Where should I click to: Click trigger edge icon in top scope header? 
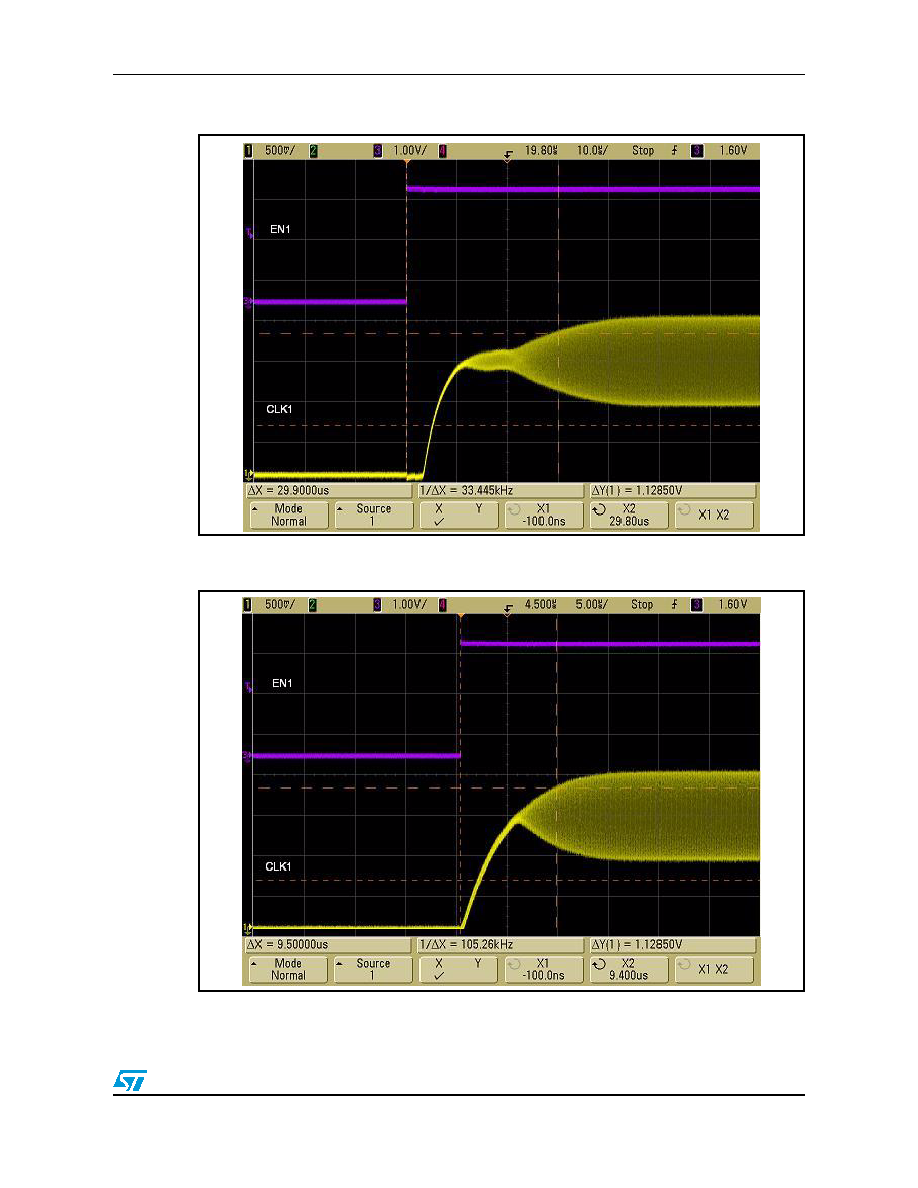point(674,151)
